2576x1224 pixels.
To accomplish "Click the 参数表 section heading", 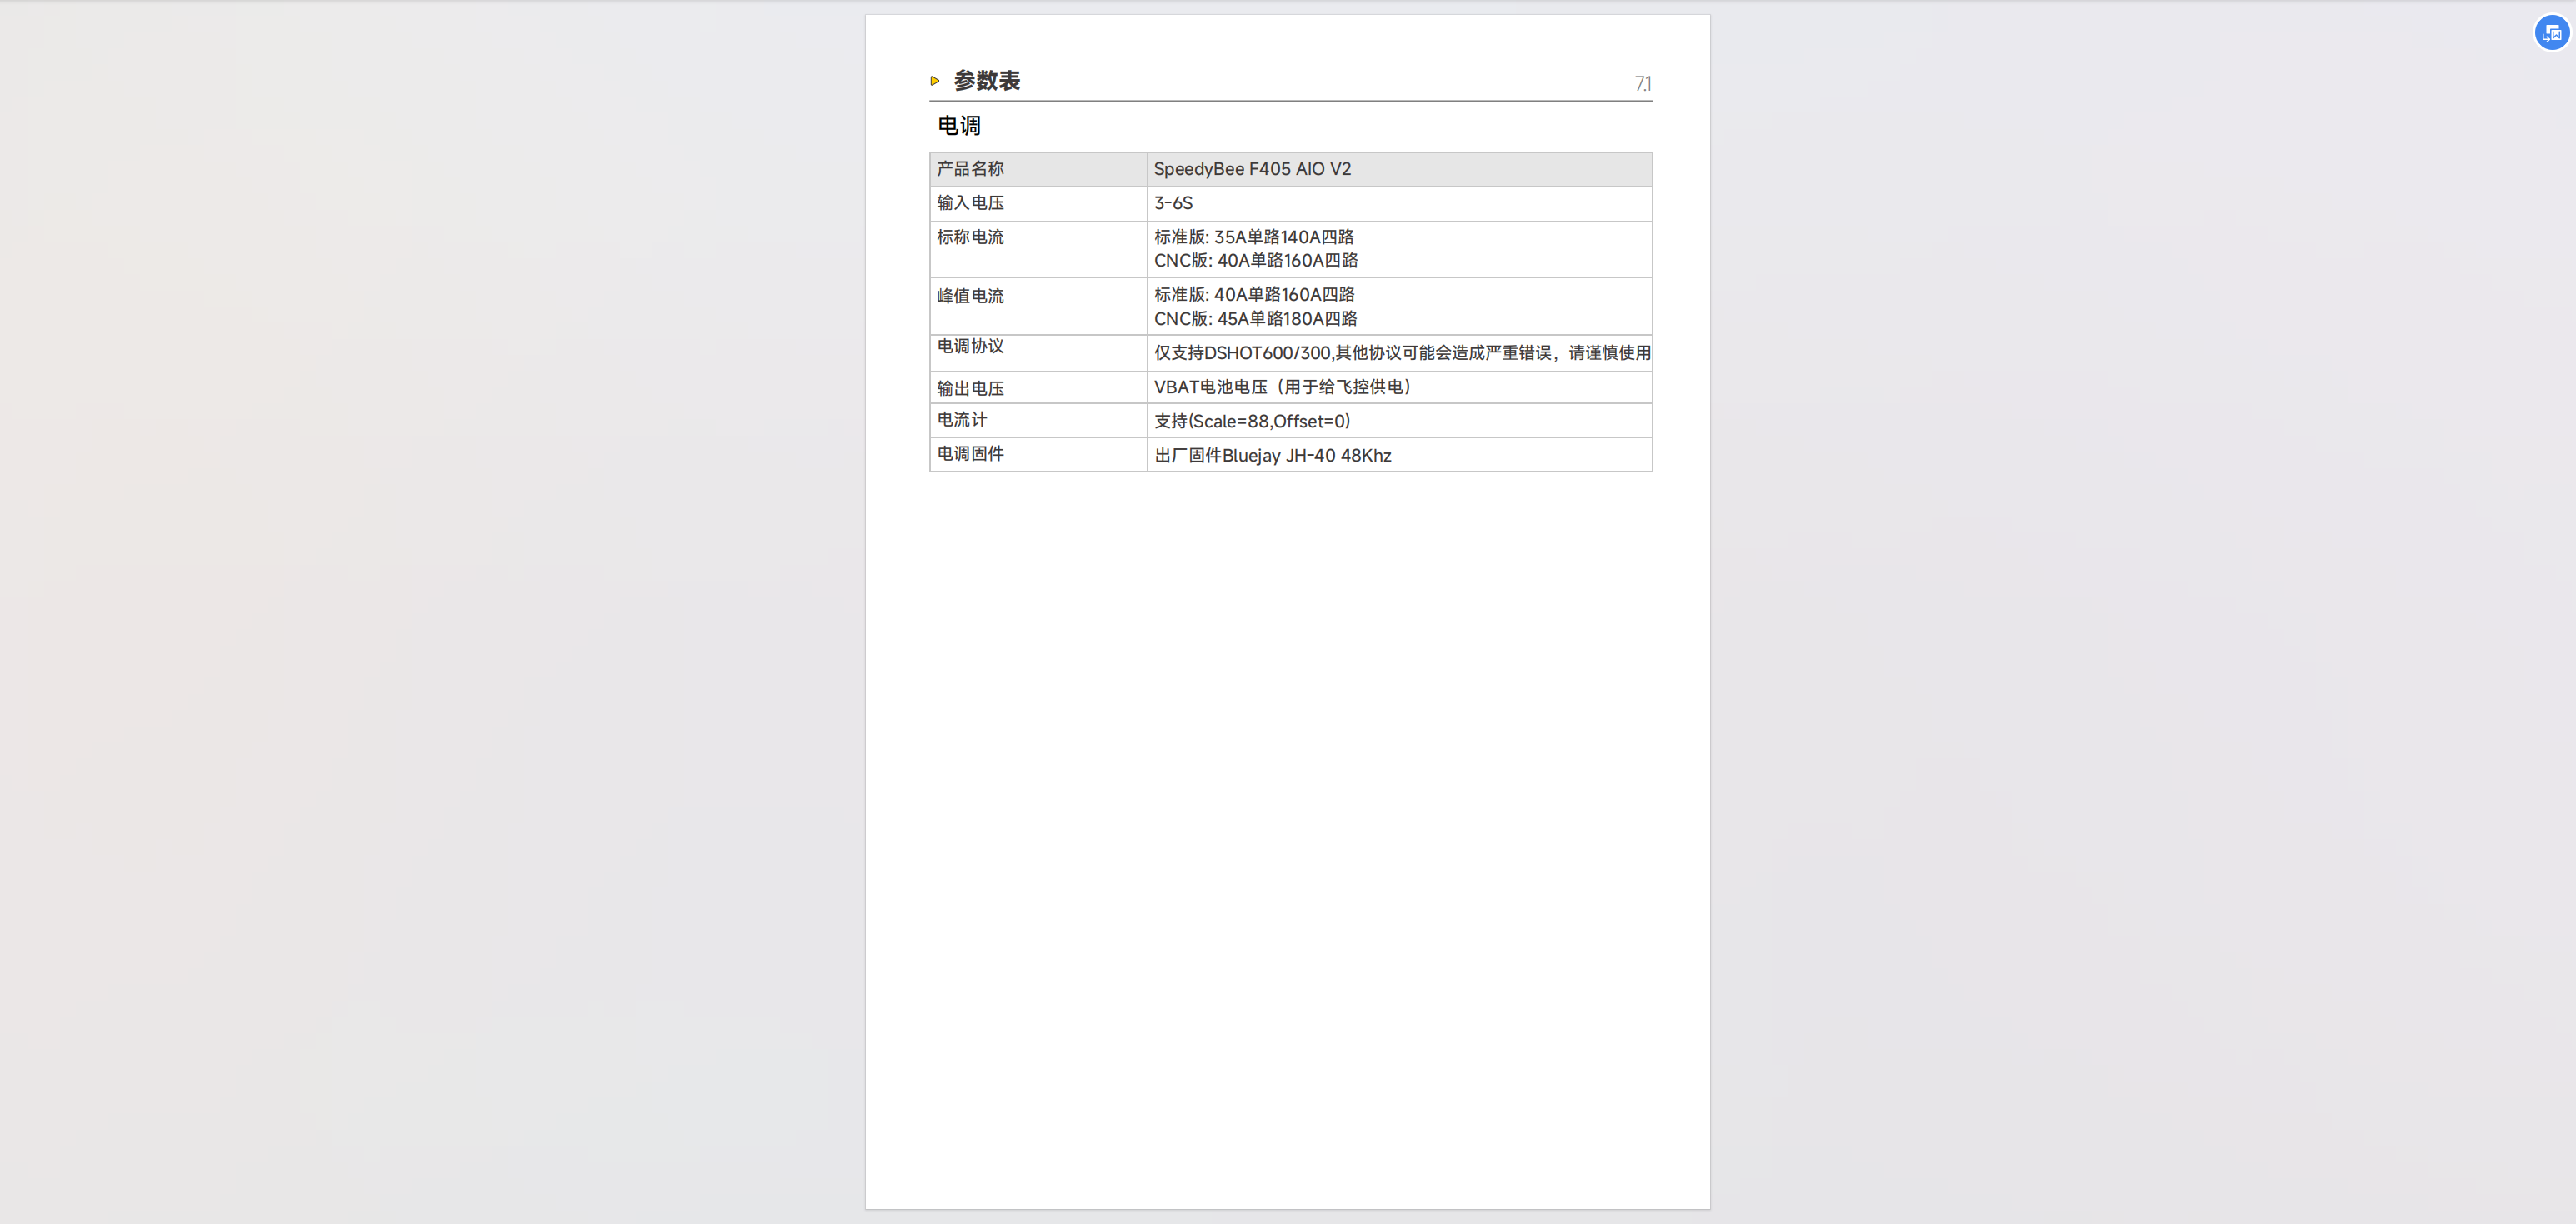I will (x=986, y=81).
